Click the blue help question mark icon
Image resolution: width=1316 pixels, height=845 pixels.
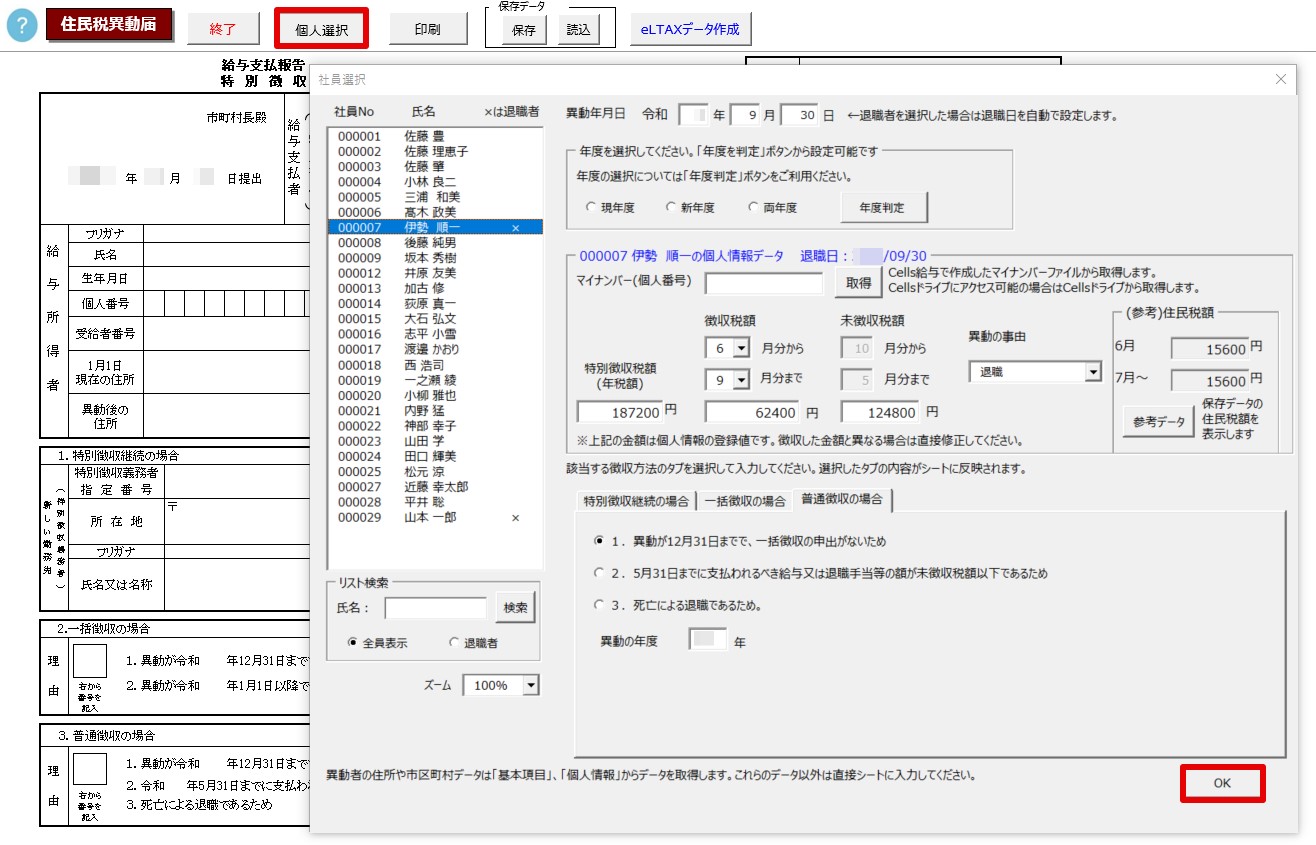click(x=22, y=27)
